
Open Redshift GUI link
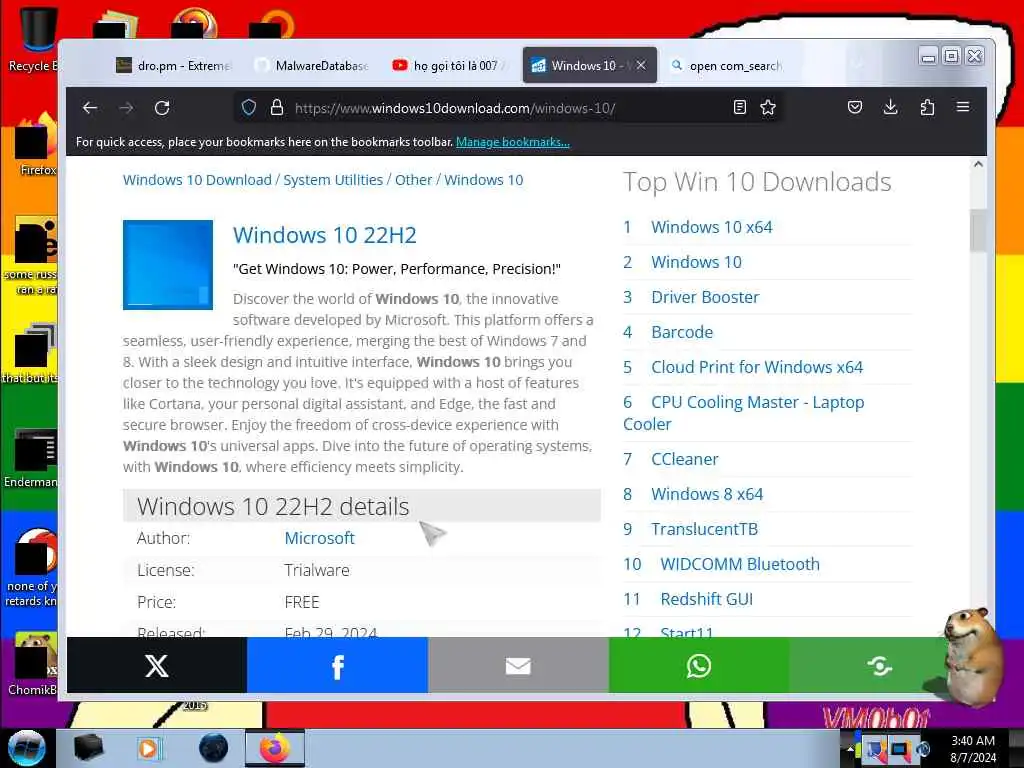click(x=707, y=599)
